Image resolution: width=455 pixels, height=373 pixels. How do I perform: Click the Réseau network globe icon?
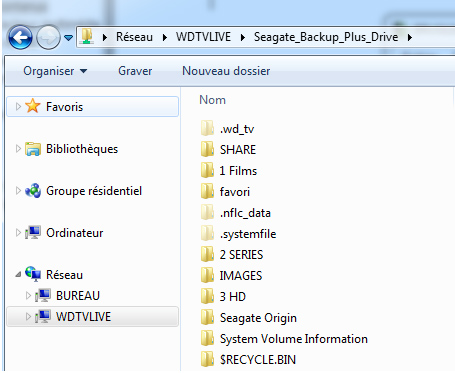click(x=33, y=274)
